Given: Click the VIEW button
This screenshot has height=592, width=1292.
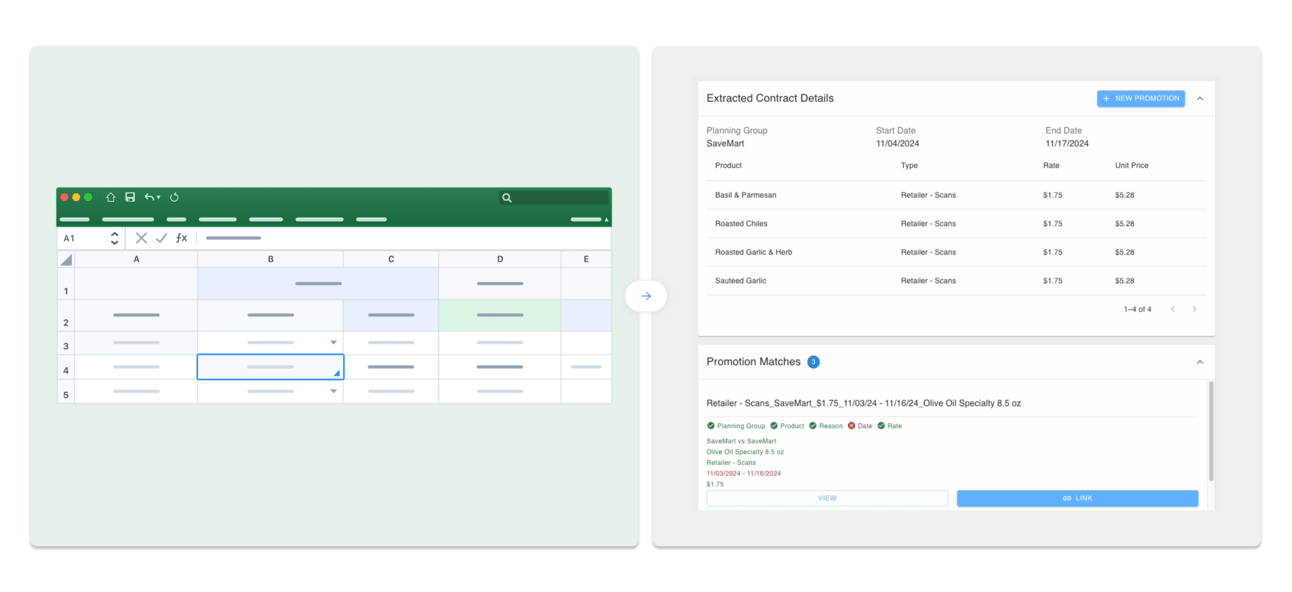Looking at the screenshot, I should tap(827, 498).
